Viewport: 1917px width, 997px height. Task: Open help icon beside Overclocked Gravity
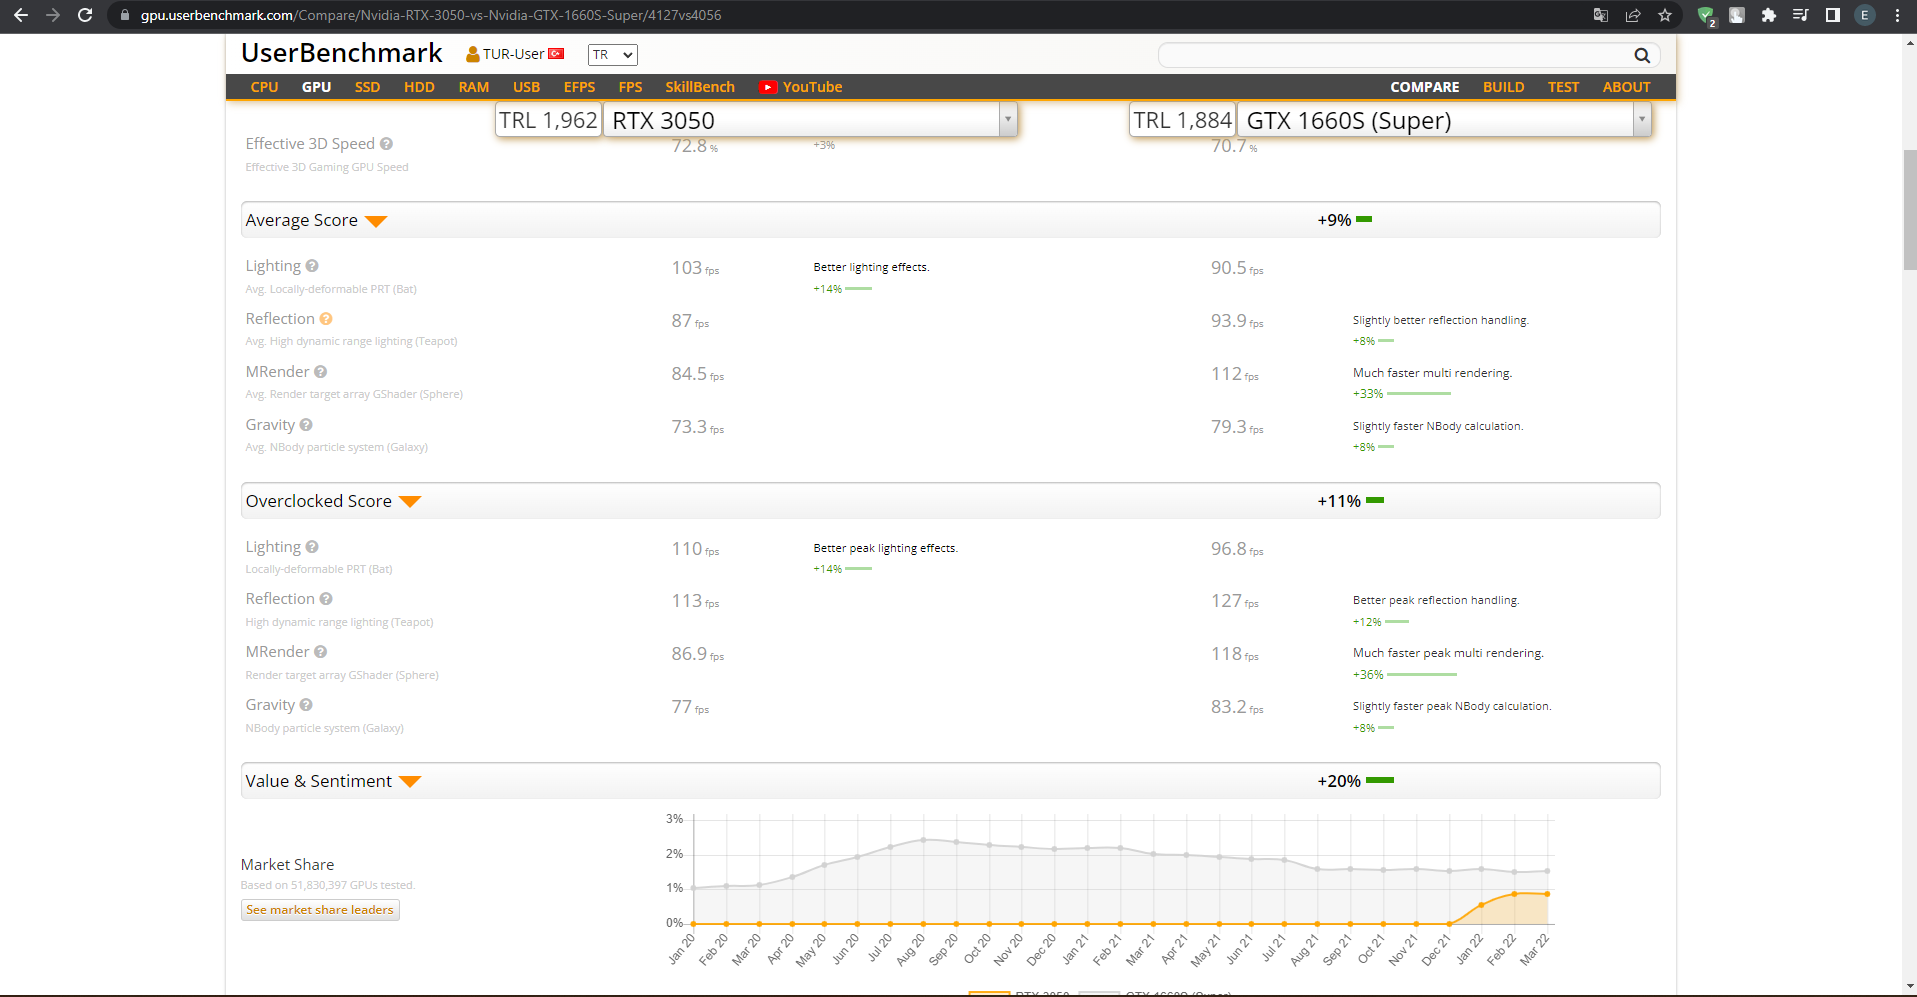(306, 705)
